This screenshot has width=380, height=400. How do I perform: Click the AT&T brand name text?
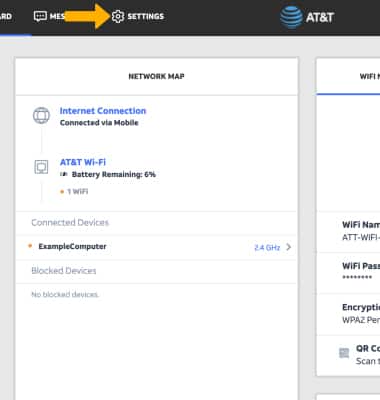coord(320,17)
